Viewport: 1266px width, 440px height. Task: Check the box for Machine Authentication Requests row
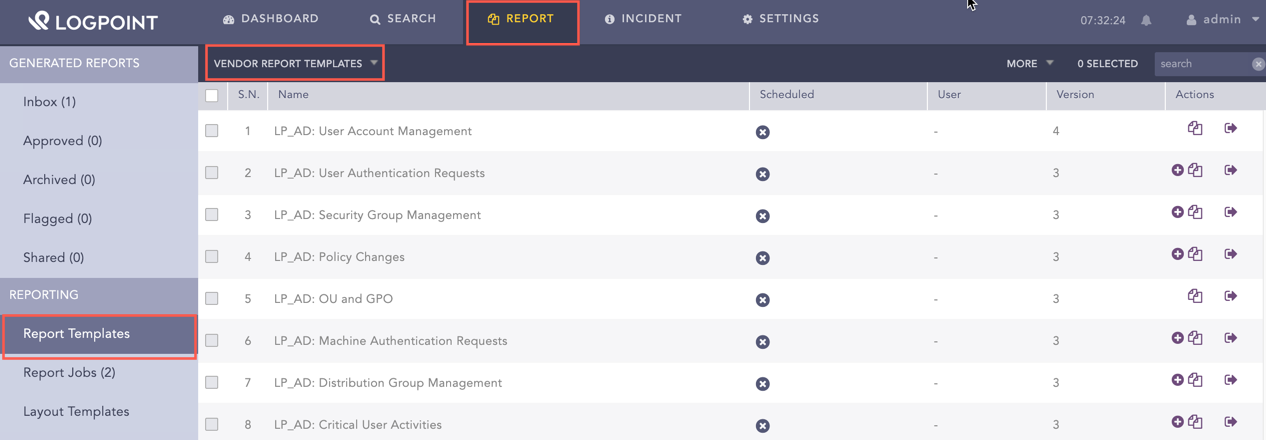[x=212, y=341]
